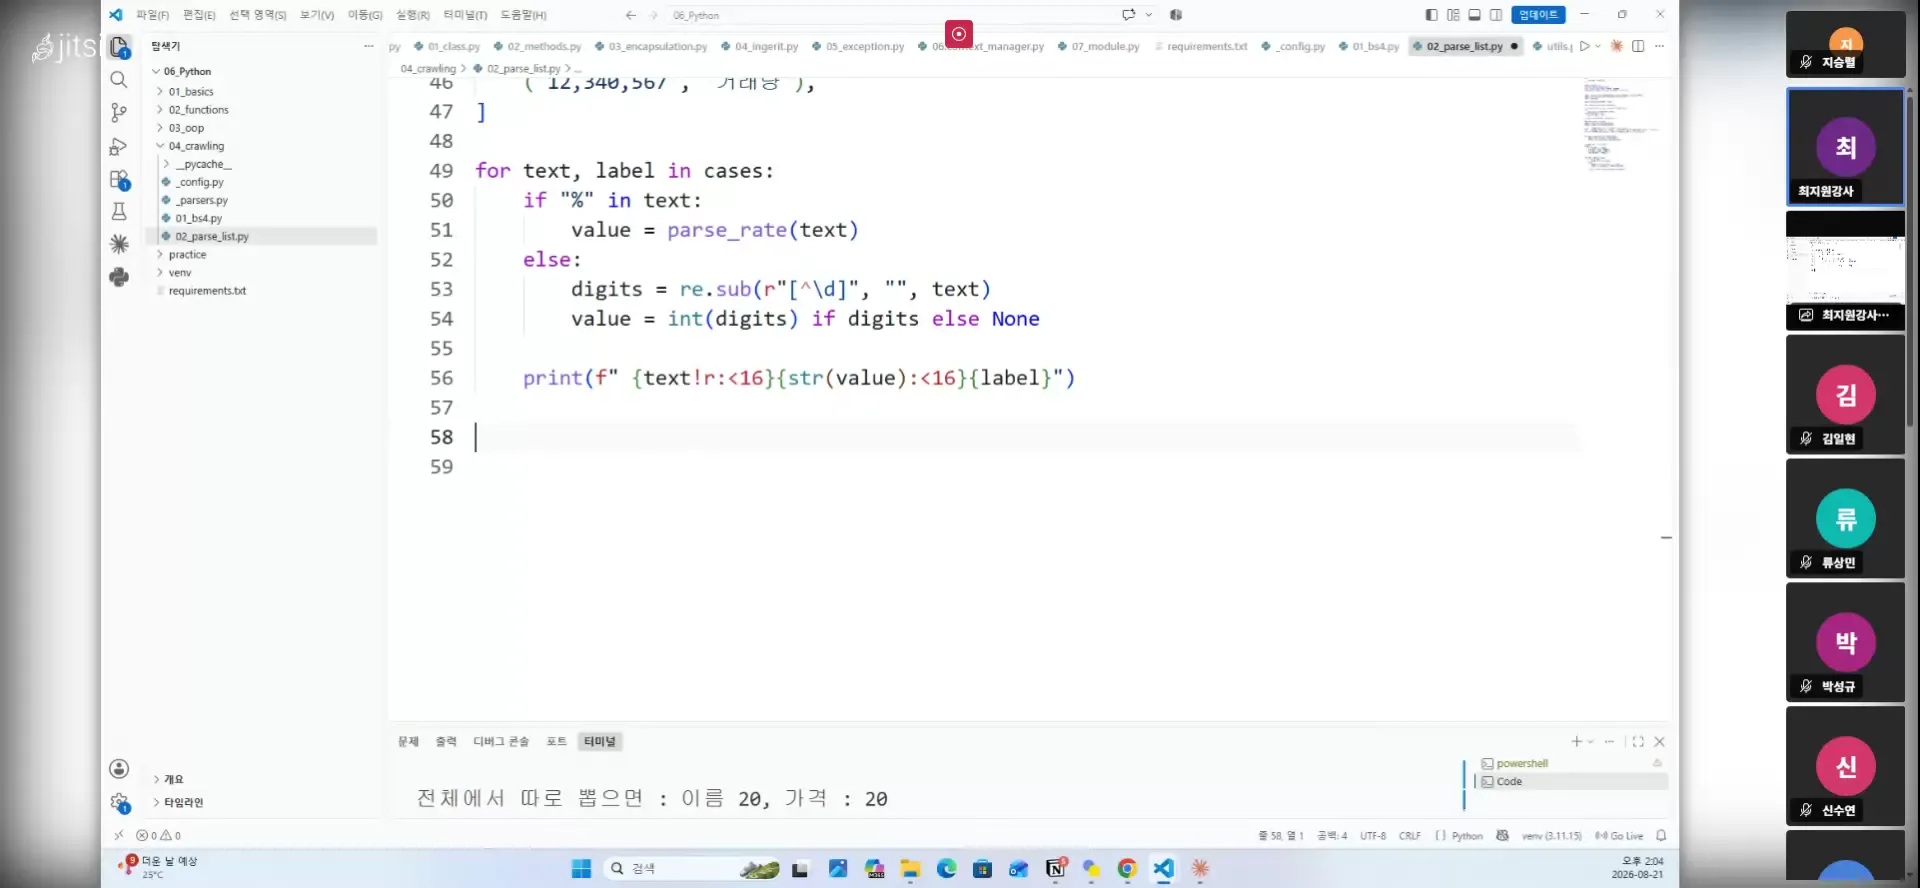Image resolution: width=1920 pixels, height=888 pixels.
Task: Switch to the 07_module.py tab
Action: (1099, 46)
